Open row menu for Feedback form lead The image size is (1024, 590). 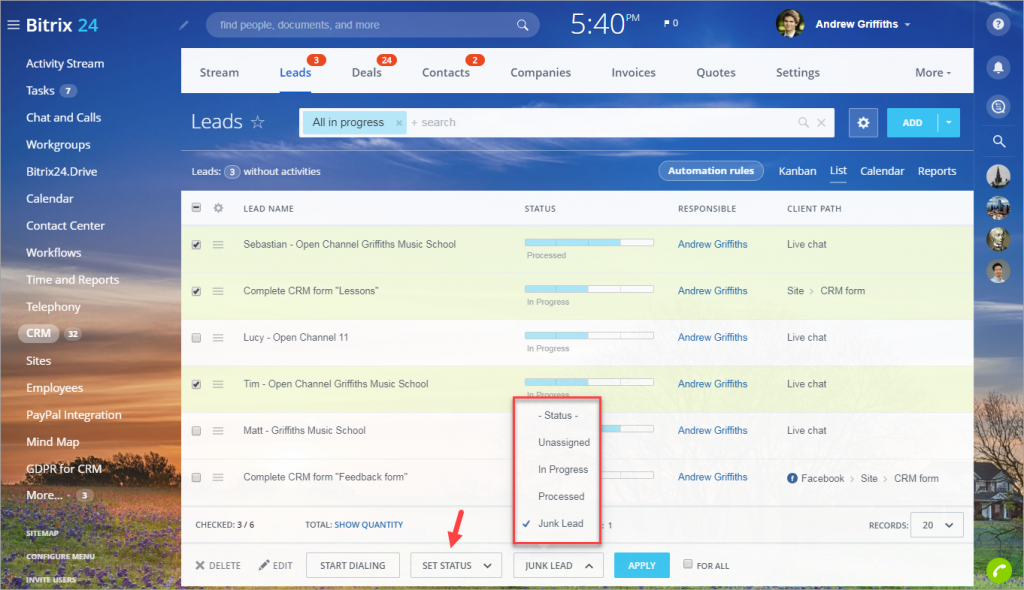[x=218, y=478]
